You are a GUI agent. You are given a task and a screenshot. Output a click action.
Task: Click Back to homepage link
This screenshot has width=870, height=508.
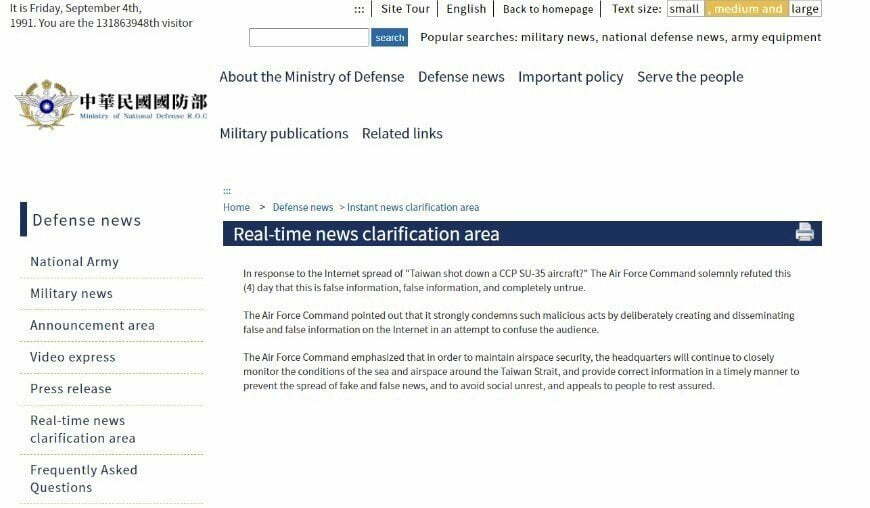tap(547, 9)
